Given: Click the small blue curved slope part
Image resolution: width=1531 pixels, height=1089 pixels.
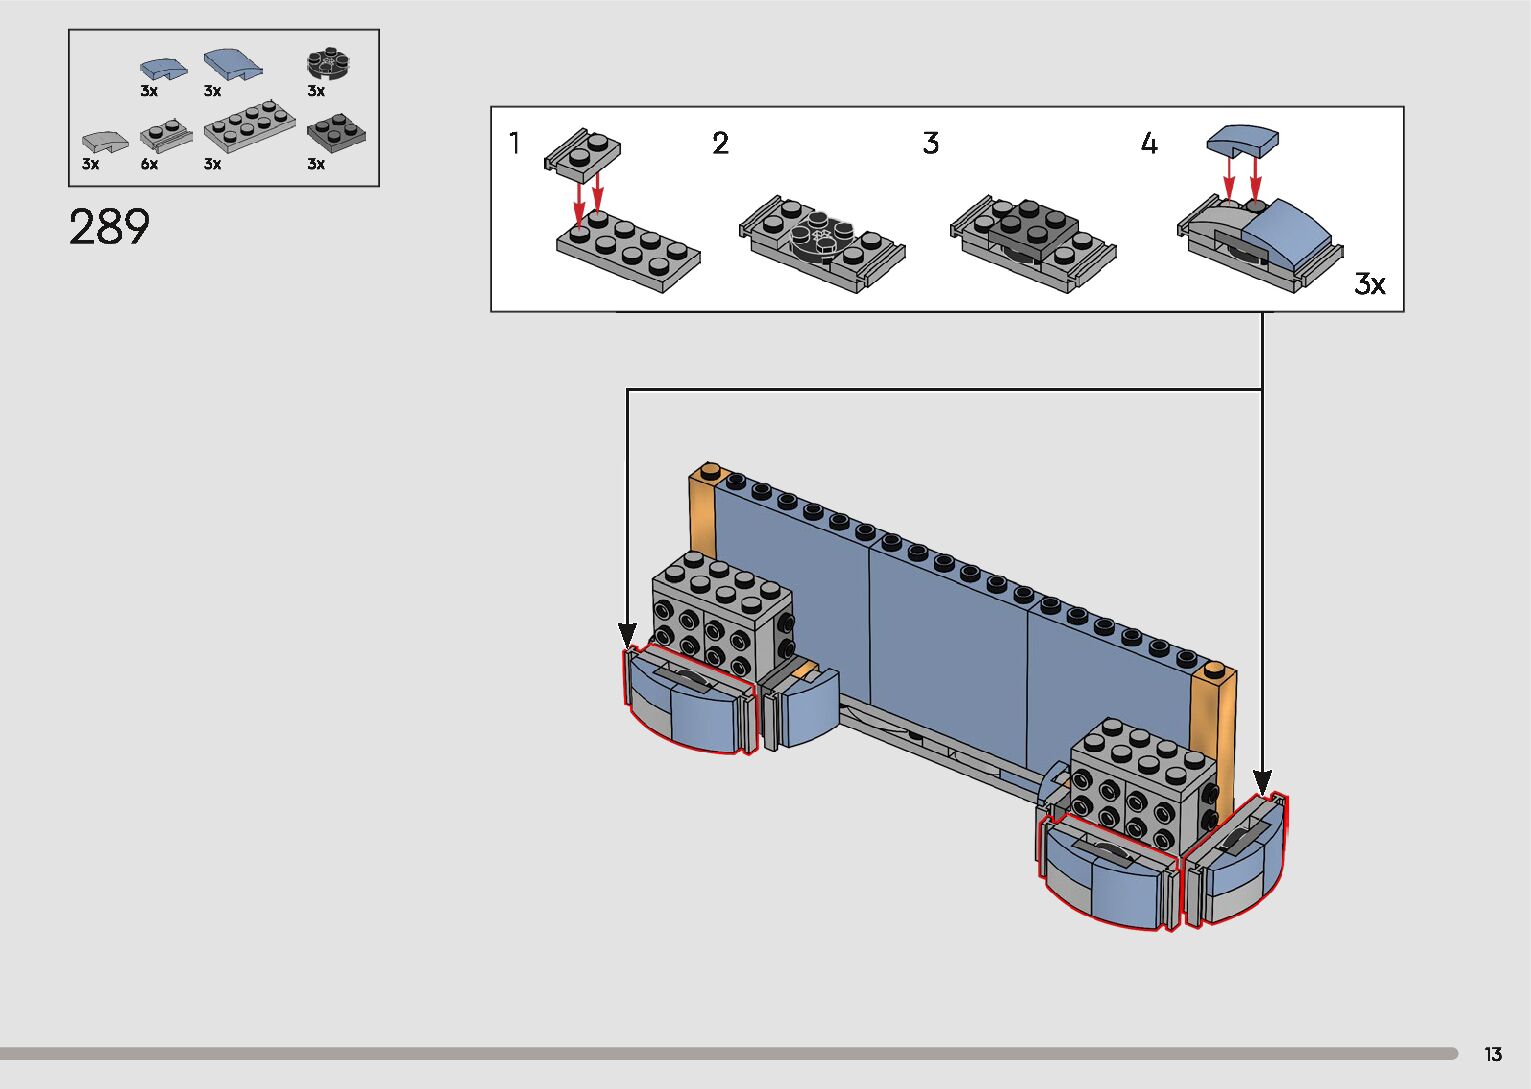Looking at the screenshot, I should pos(162,70).
